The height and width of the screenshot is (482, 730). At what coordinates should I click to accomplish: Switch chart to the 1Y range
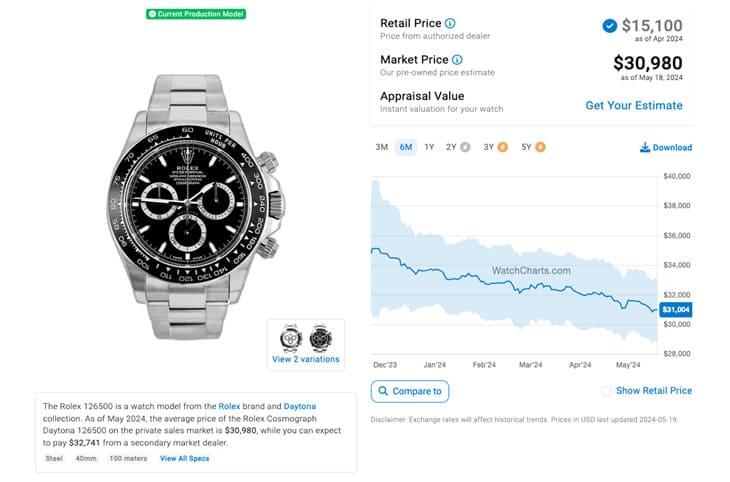coord(429,147)
